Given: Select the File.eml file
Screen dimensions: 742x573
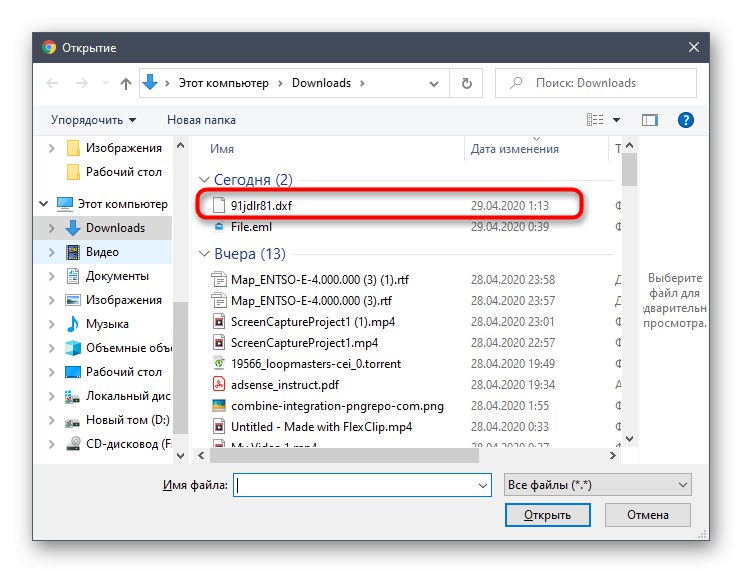Looking at the screenshot, I should pyautogui.click(x=251, y=227).
